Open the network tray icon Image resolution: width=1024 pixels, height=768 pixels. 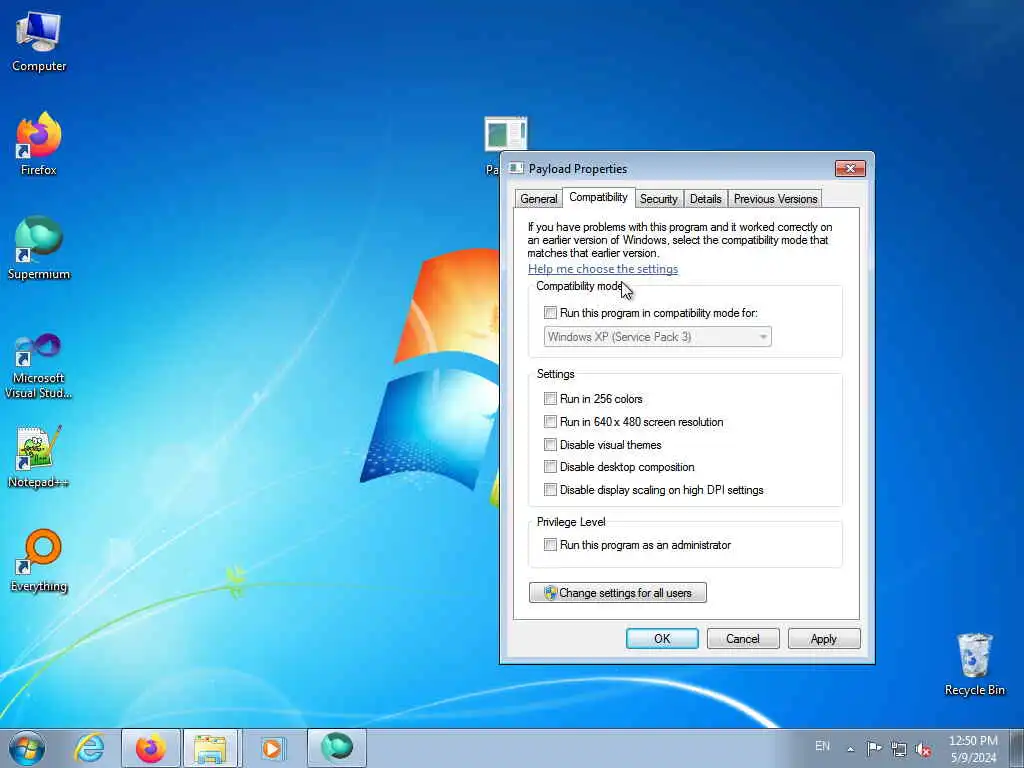(899, 749)
